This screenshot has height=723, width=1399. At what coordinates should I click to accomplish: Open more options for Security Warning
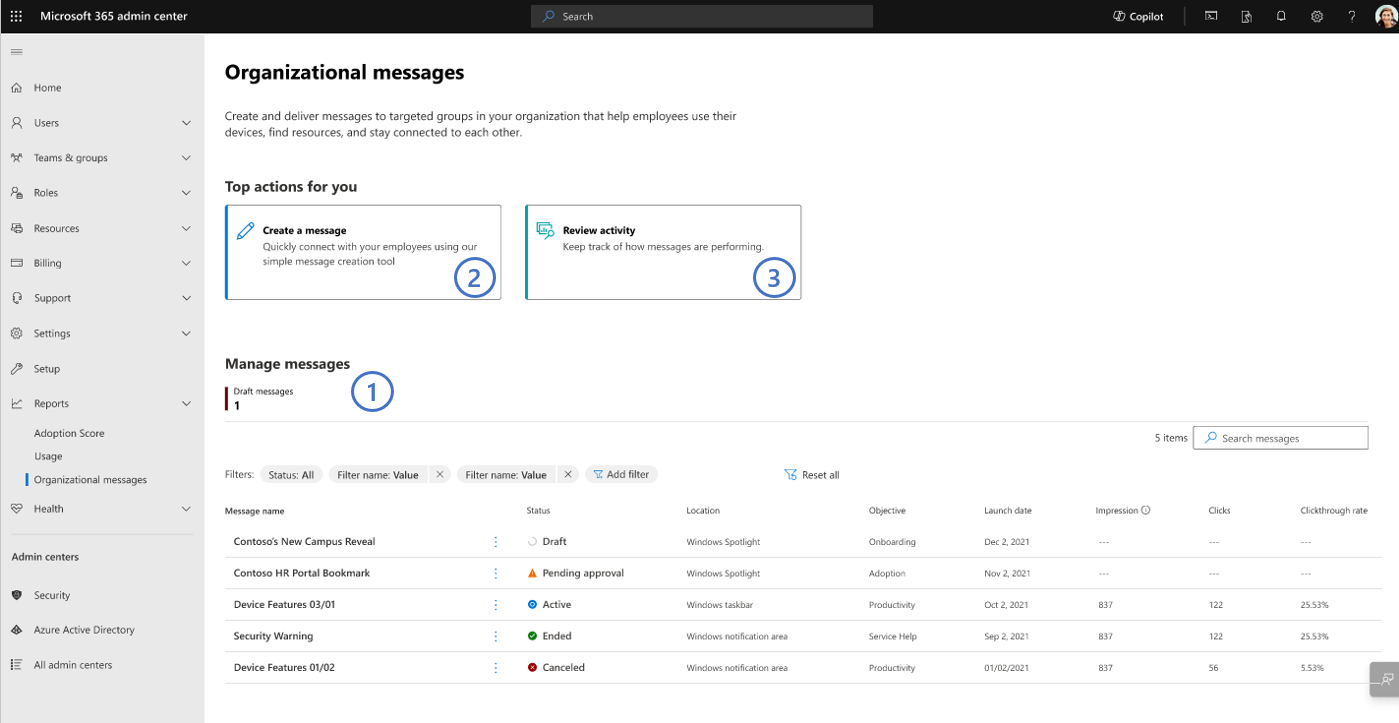[495, 636]
